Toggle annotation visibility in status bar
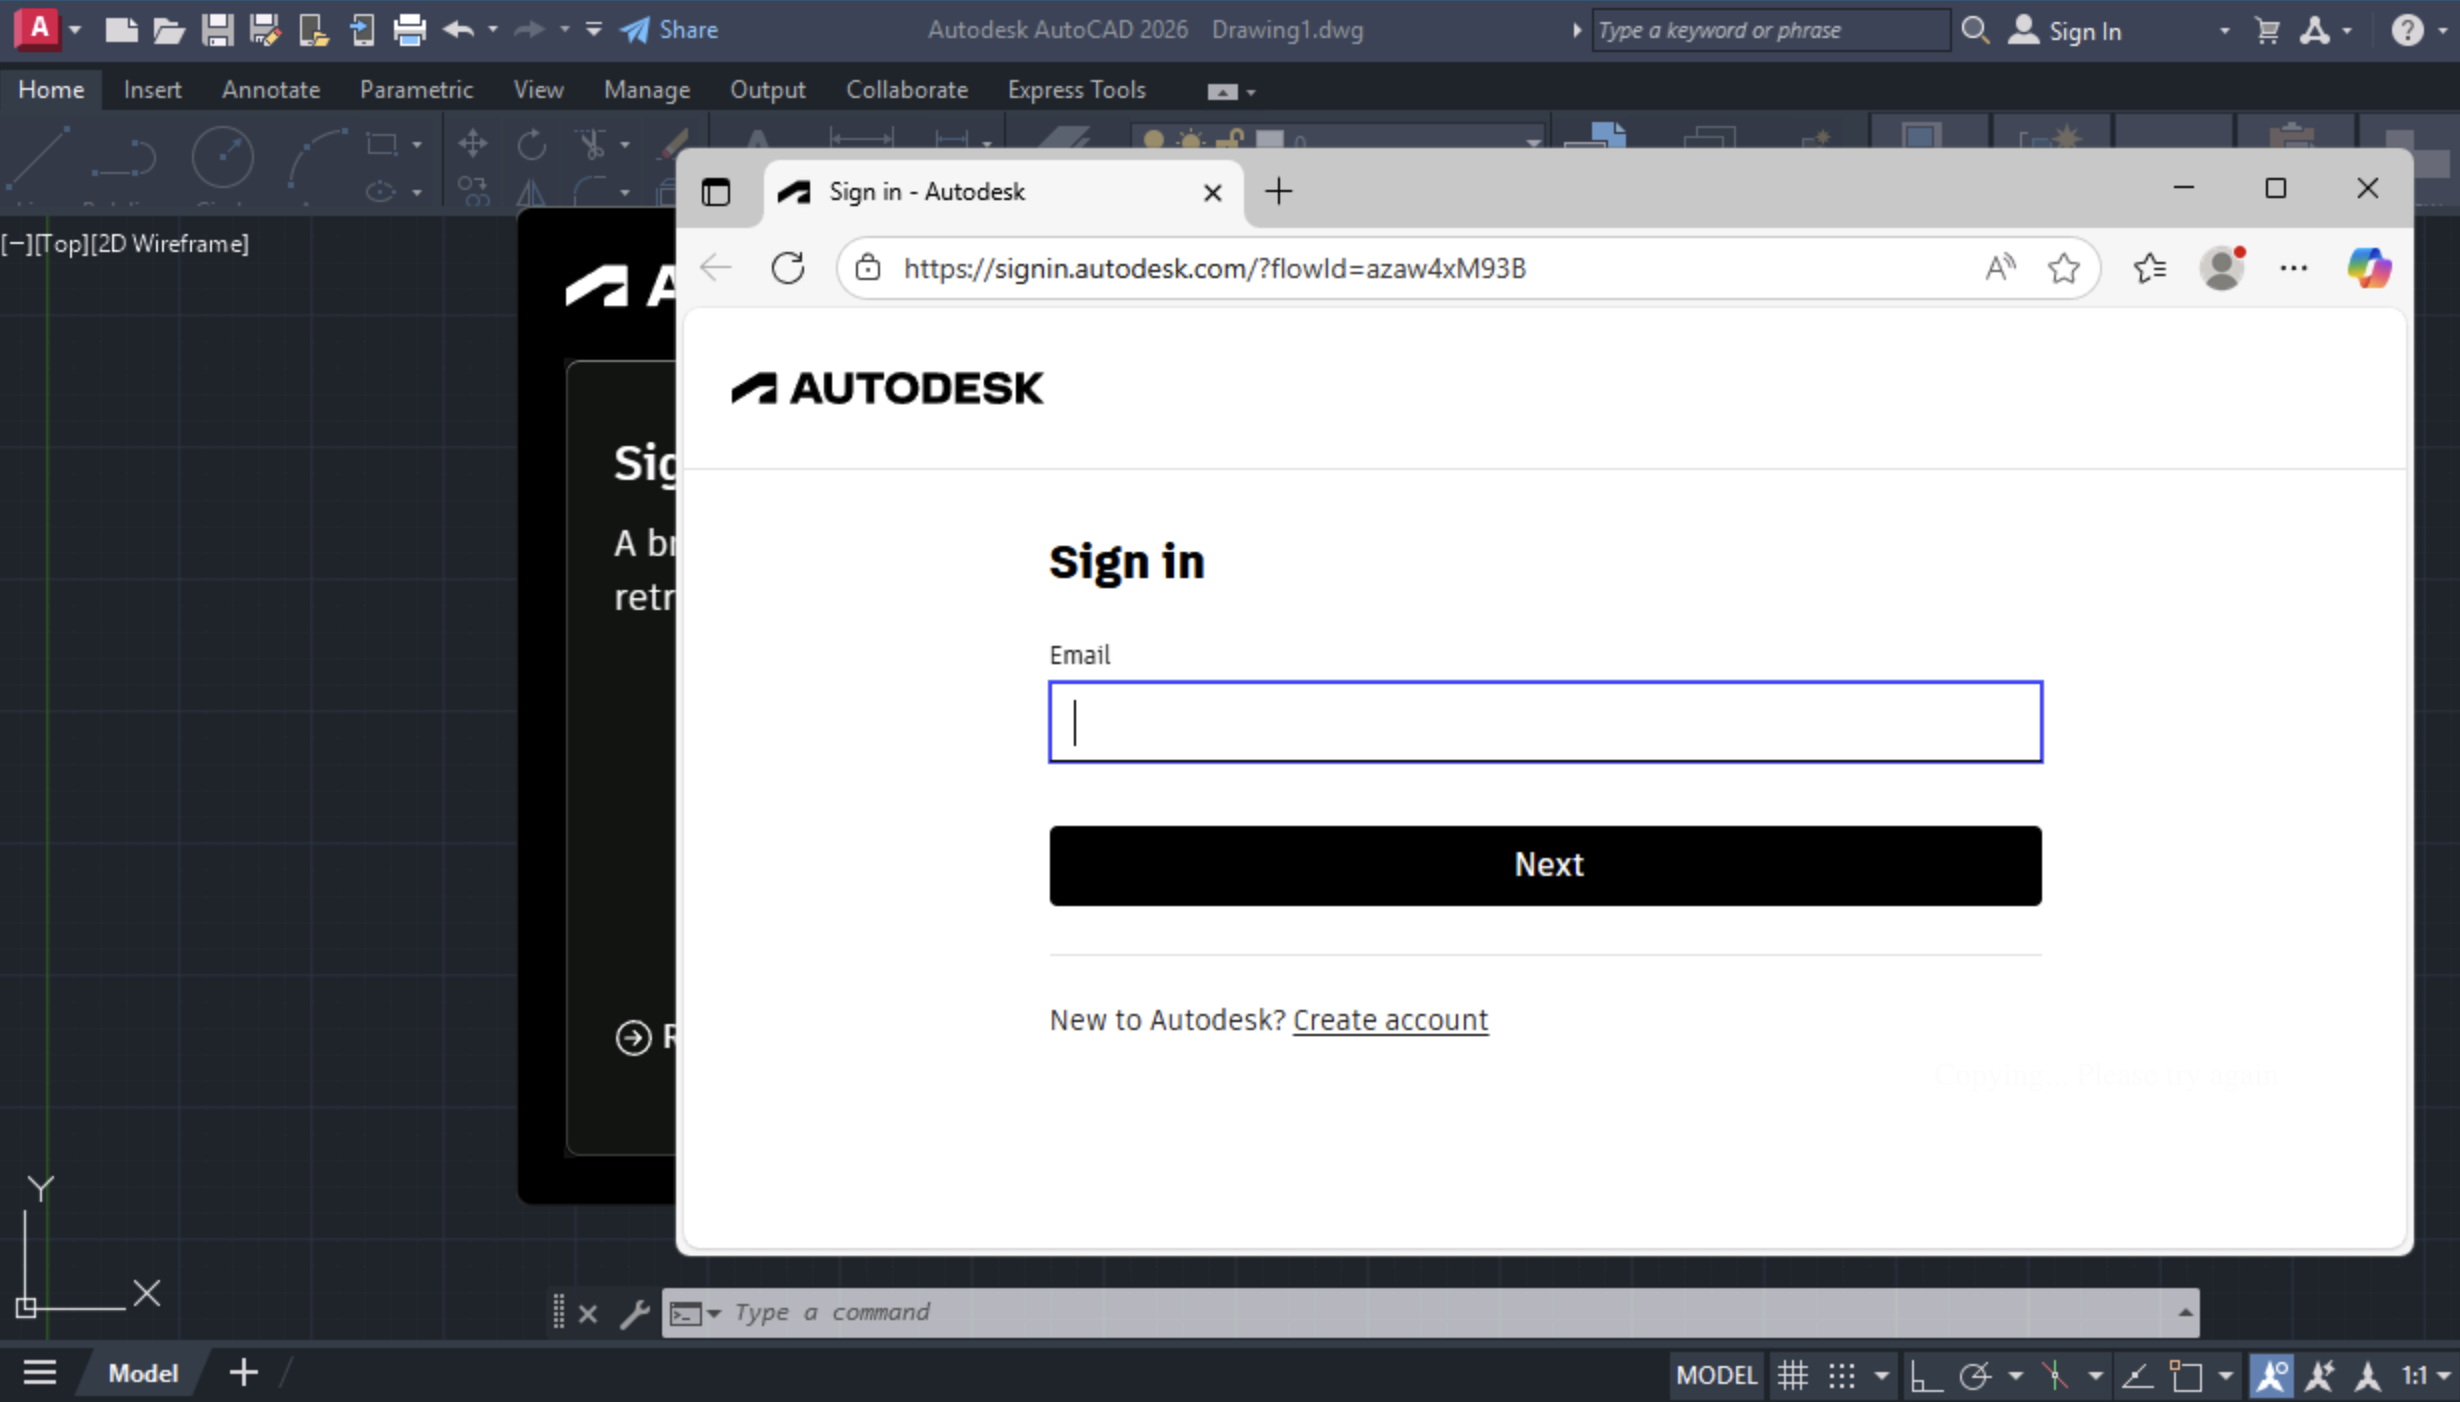This screenshot has width=2460, height=1402. click(2271, 1376)
